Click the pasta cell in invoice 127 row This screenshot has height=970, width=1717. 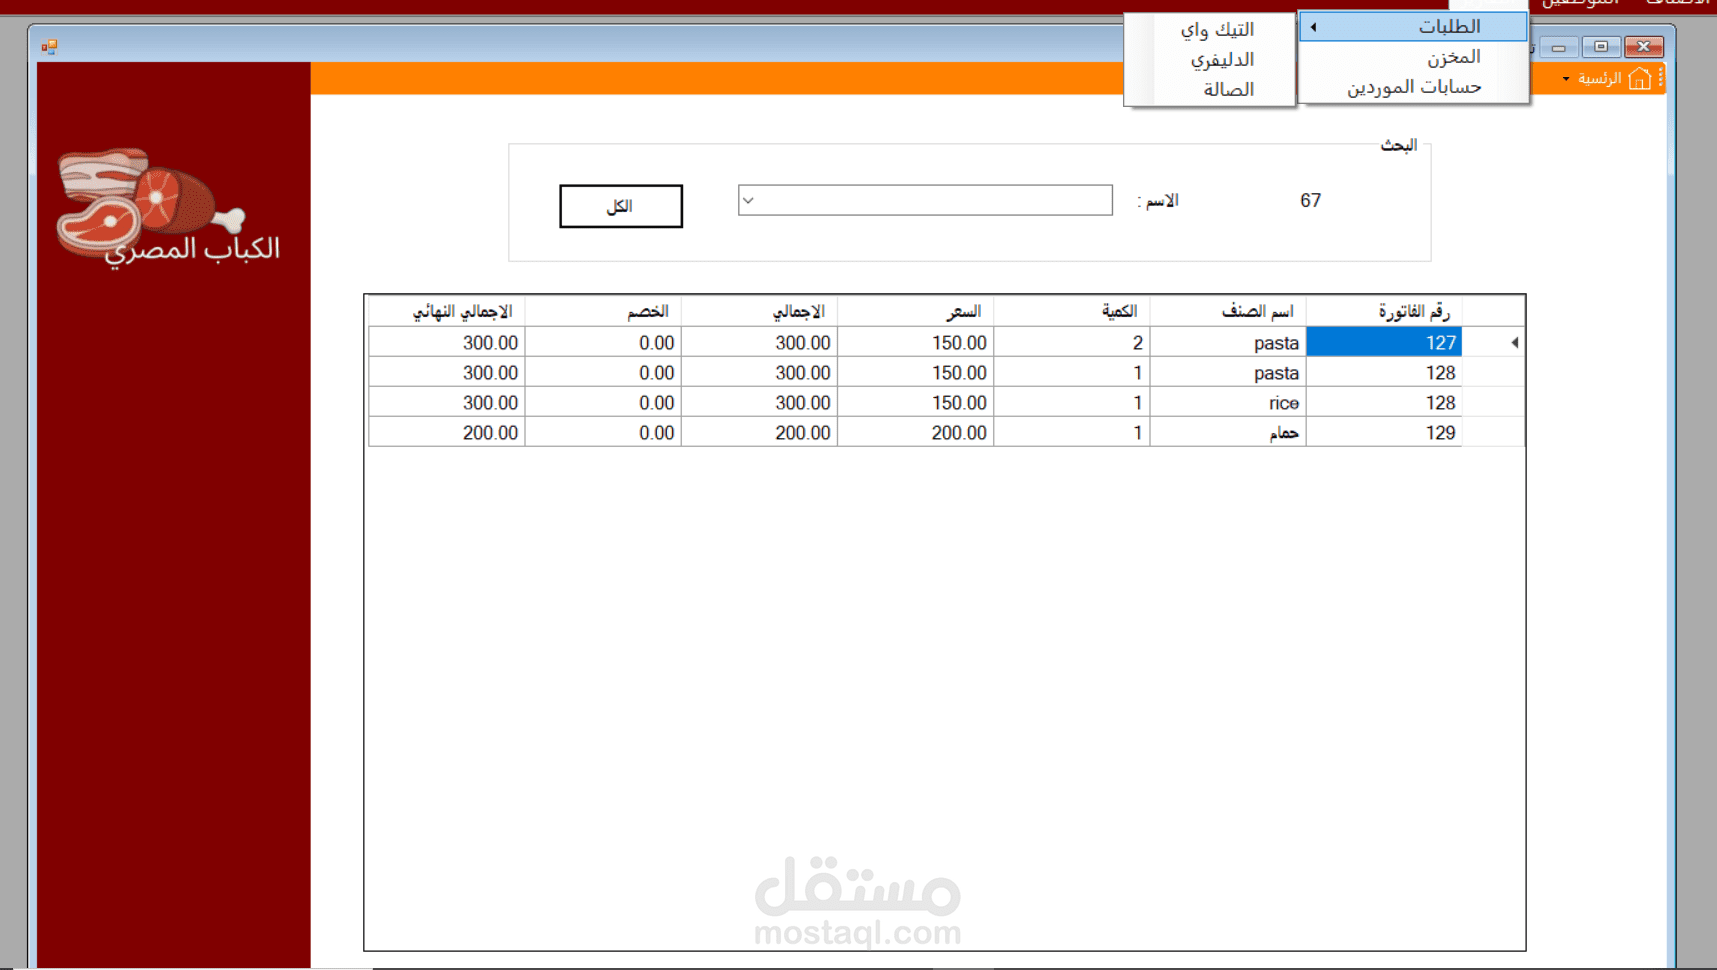click(1228, 343)
